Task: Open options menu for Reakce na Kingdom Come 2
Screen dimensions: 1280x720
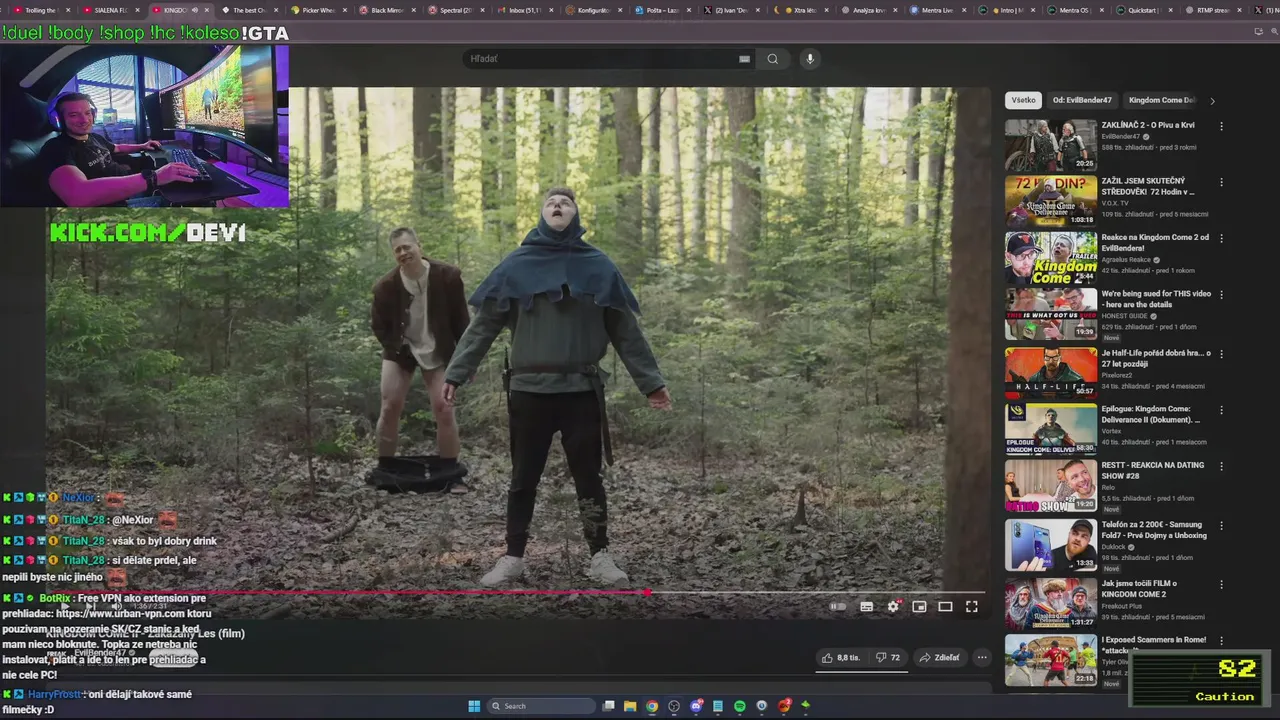Action: click(x=1221, y=239)
